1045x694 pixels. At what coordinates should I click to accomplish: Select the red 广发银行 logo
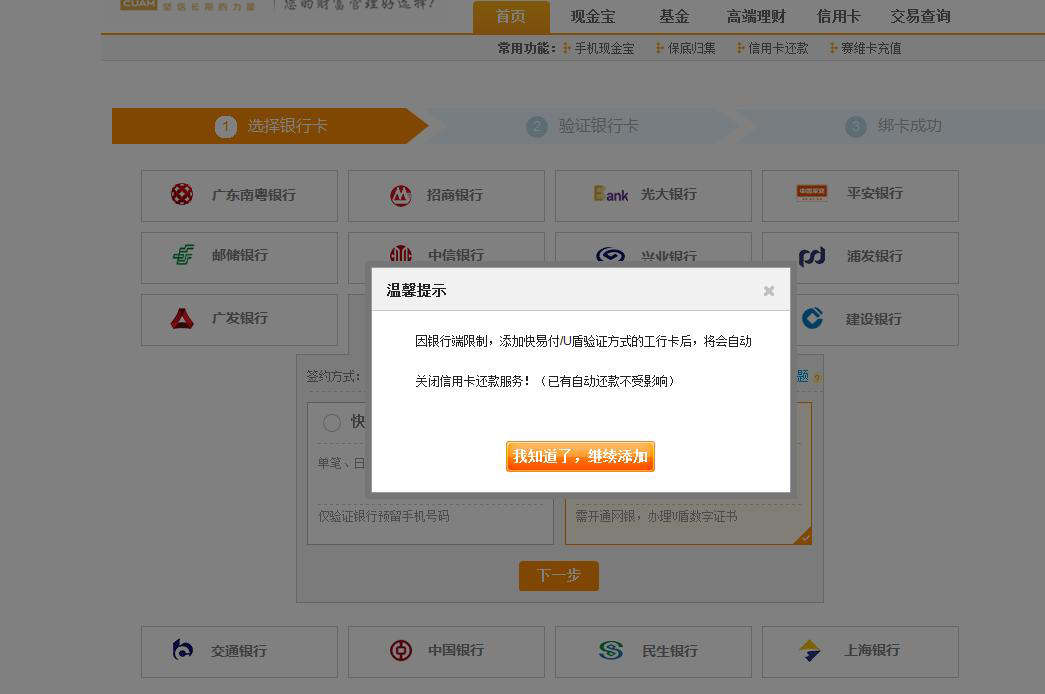[x=182, y=318]
